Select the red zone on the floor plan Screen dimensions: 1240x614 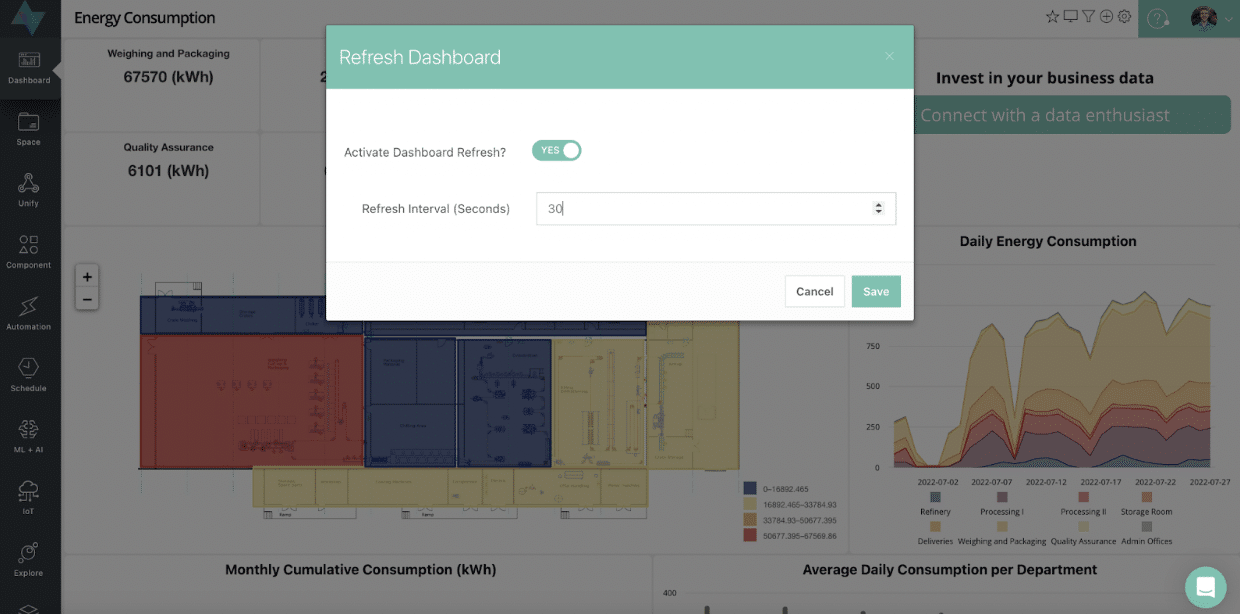pos(251,400)
